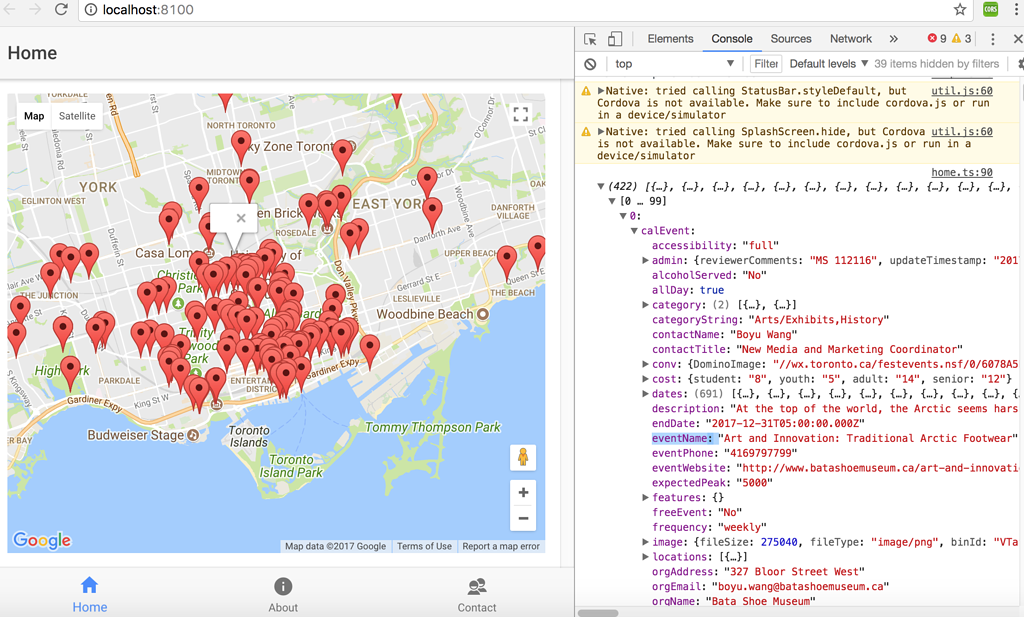Click the red error count badge
Screen dimensions: 1024x617
click(937, 39)
